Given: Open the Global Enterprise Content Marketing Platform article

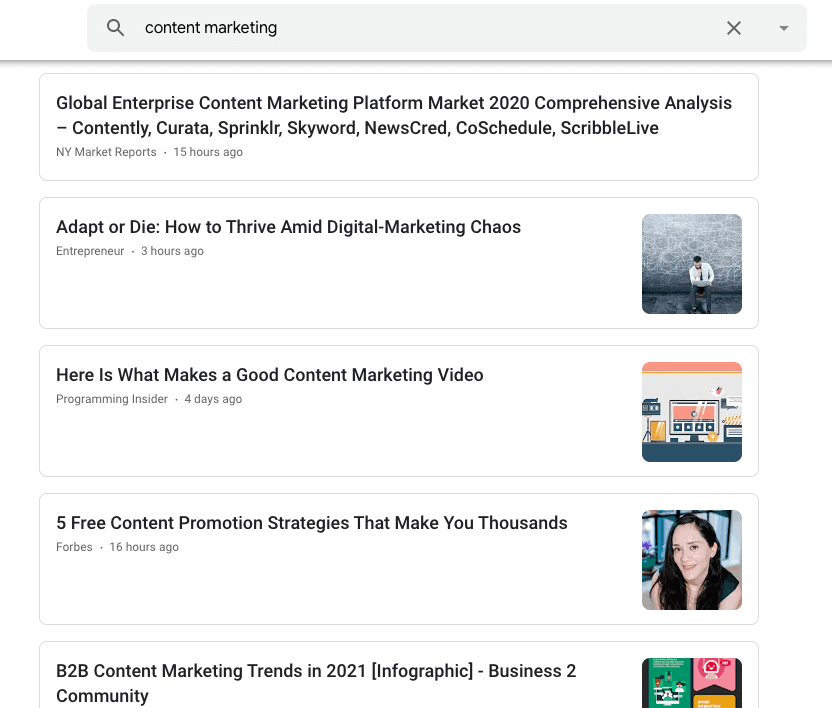Looking at the screenshot, I should pos(394,115).
